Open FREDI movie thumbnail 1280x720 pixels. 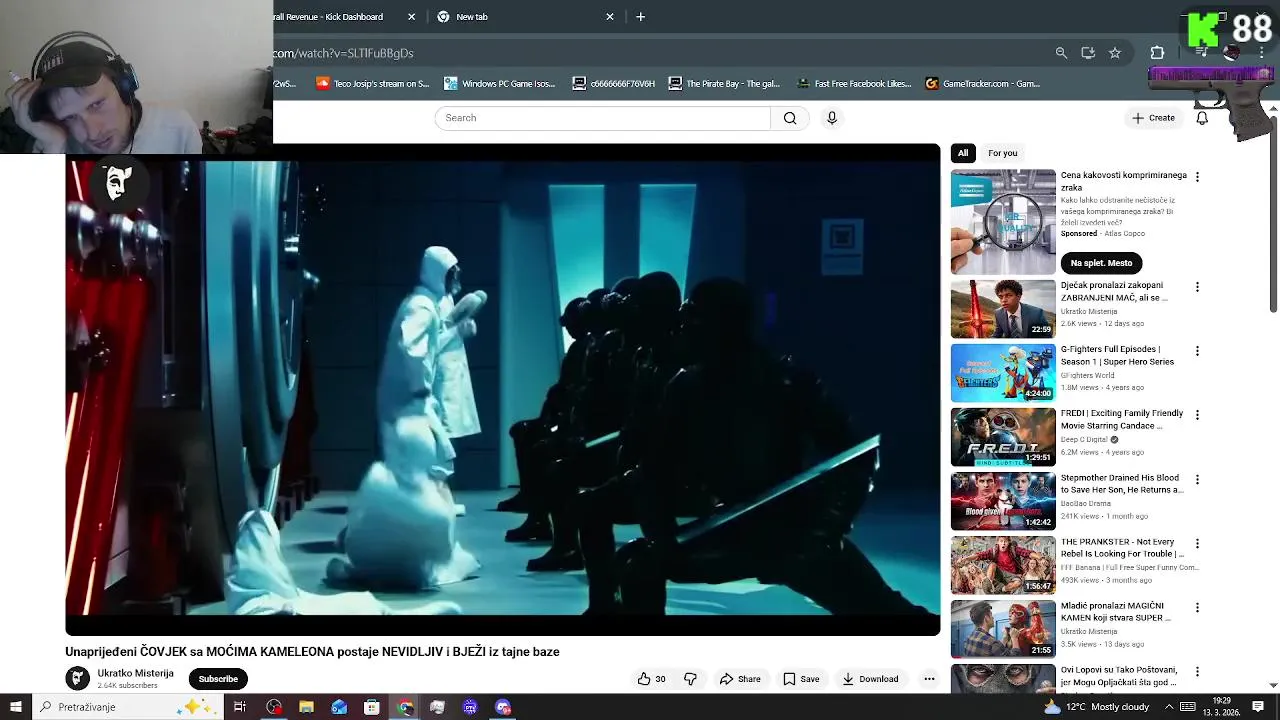[x=1003, y=437]
